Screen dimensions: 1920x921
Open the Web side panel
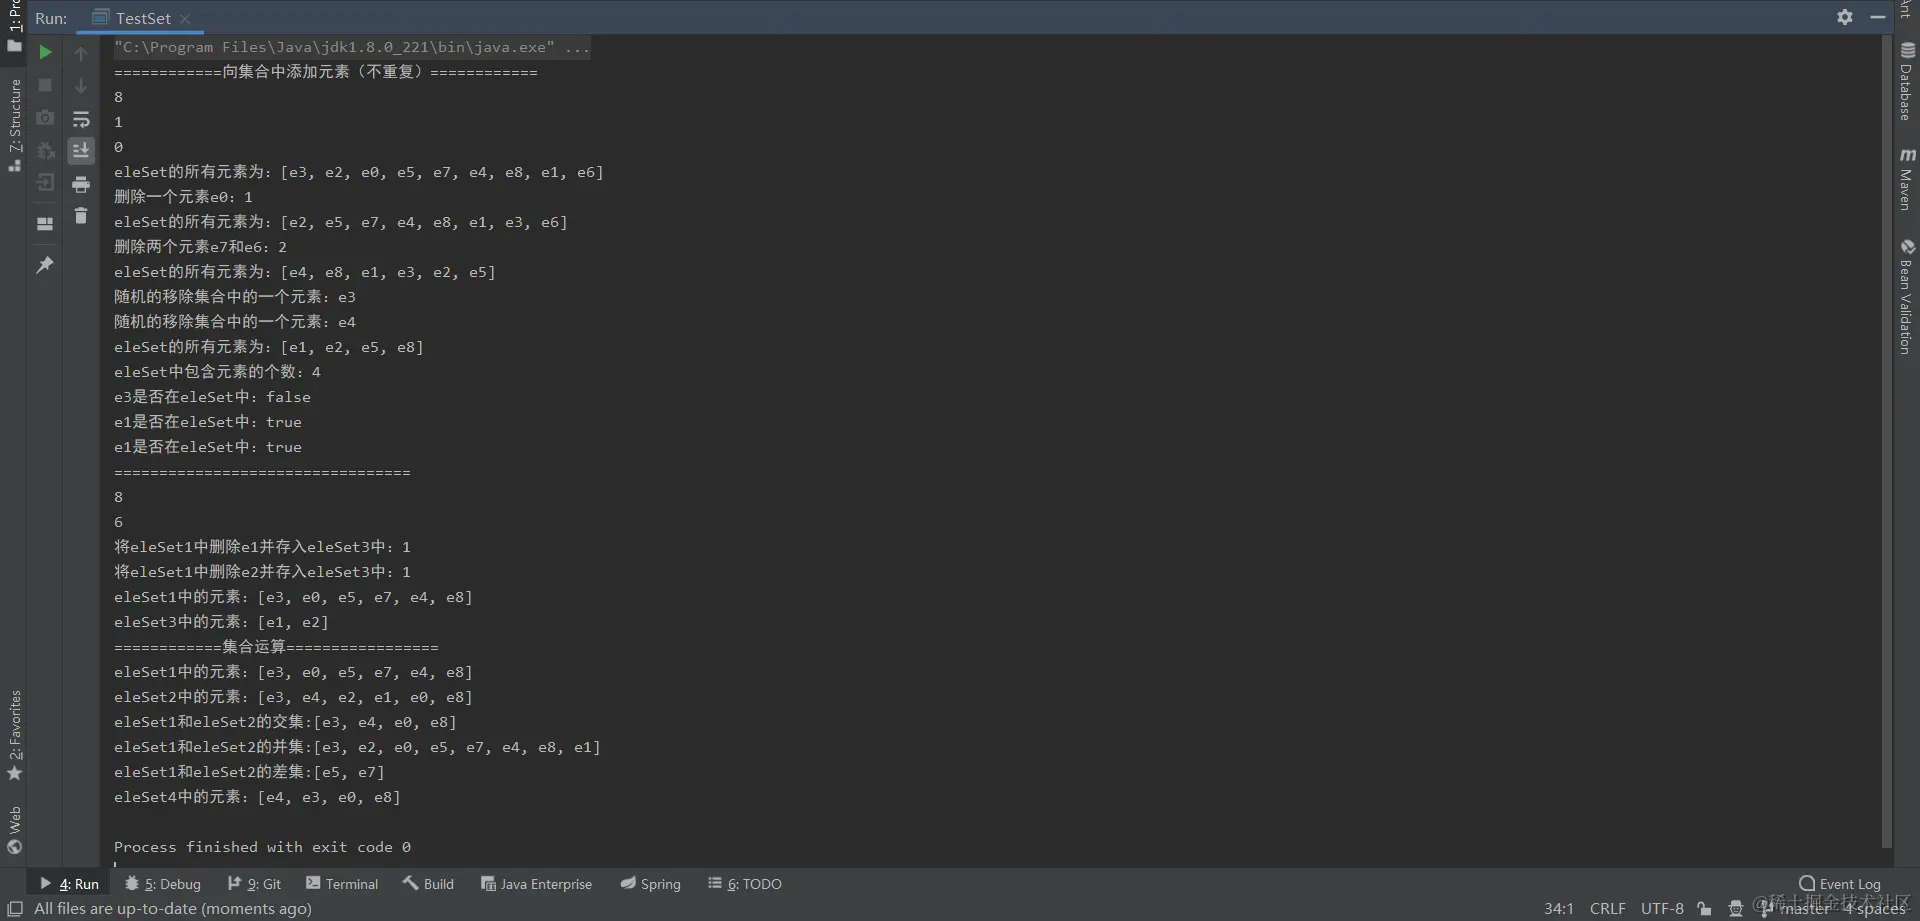14,830
